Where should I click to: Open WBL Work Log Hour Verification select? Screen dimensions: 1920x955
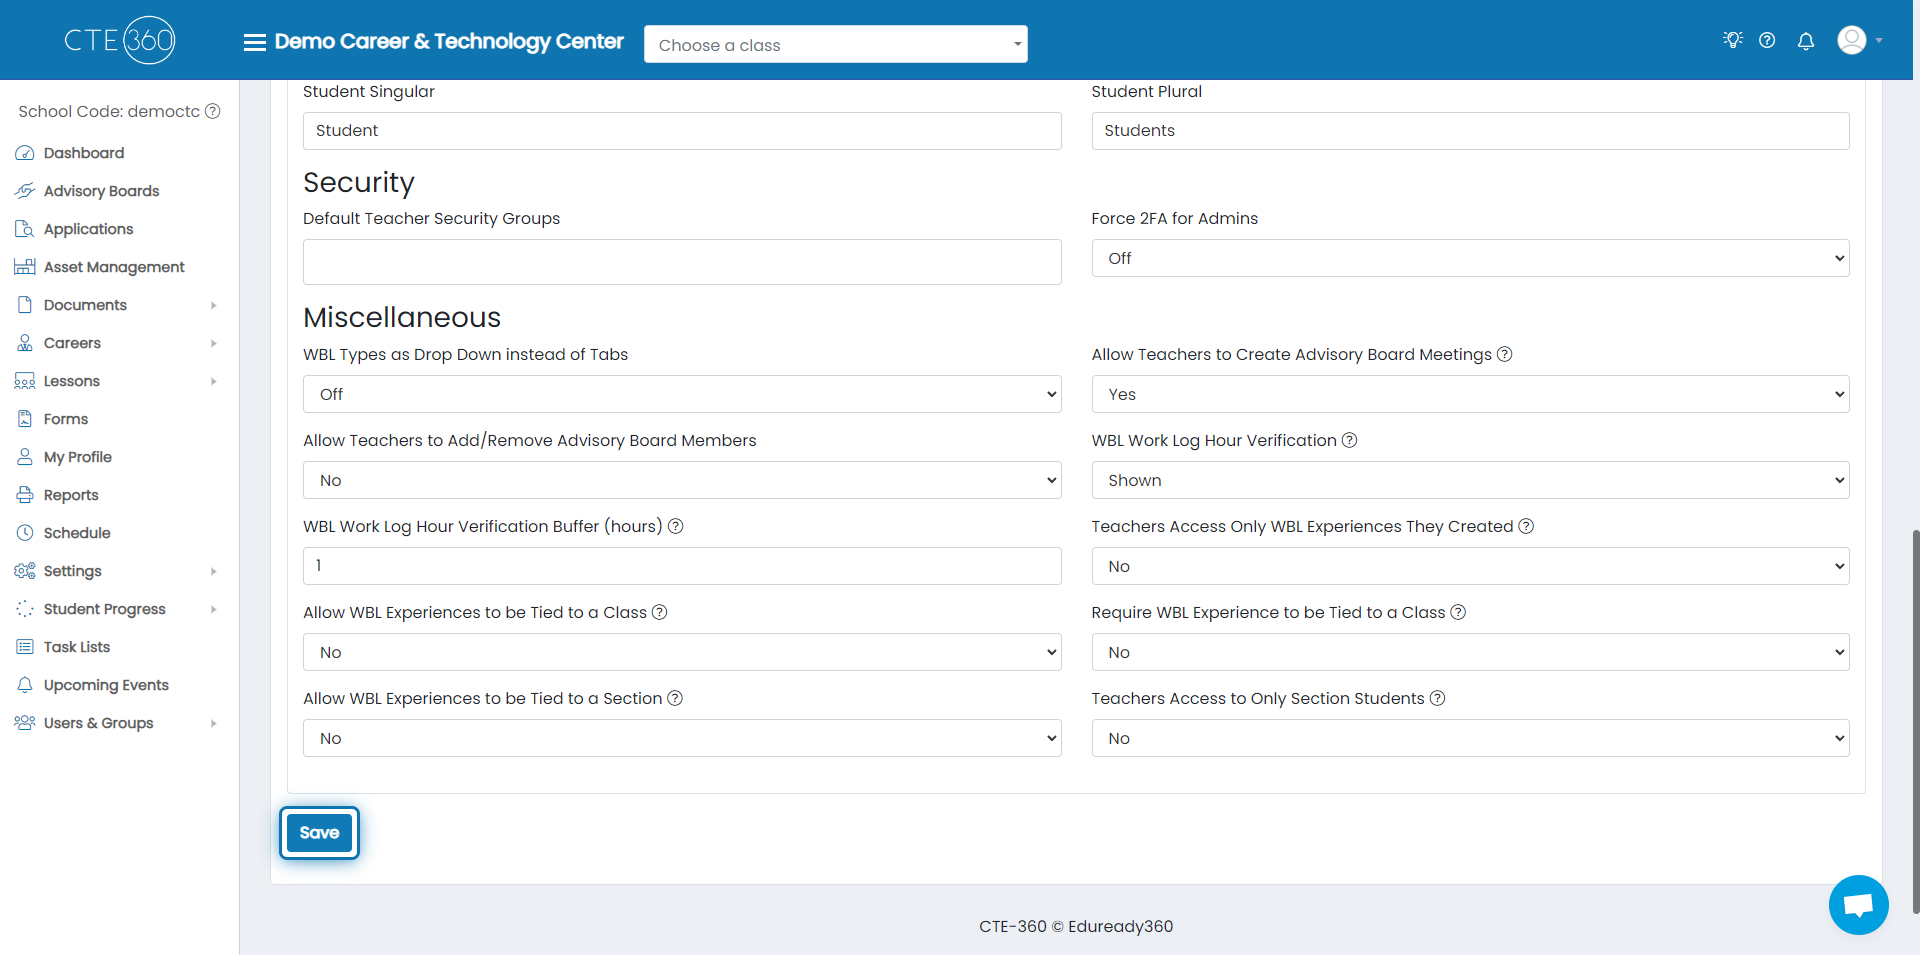1470,480
